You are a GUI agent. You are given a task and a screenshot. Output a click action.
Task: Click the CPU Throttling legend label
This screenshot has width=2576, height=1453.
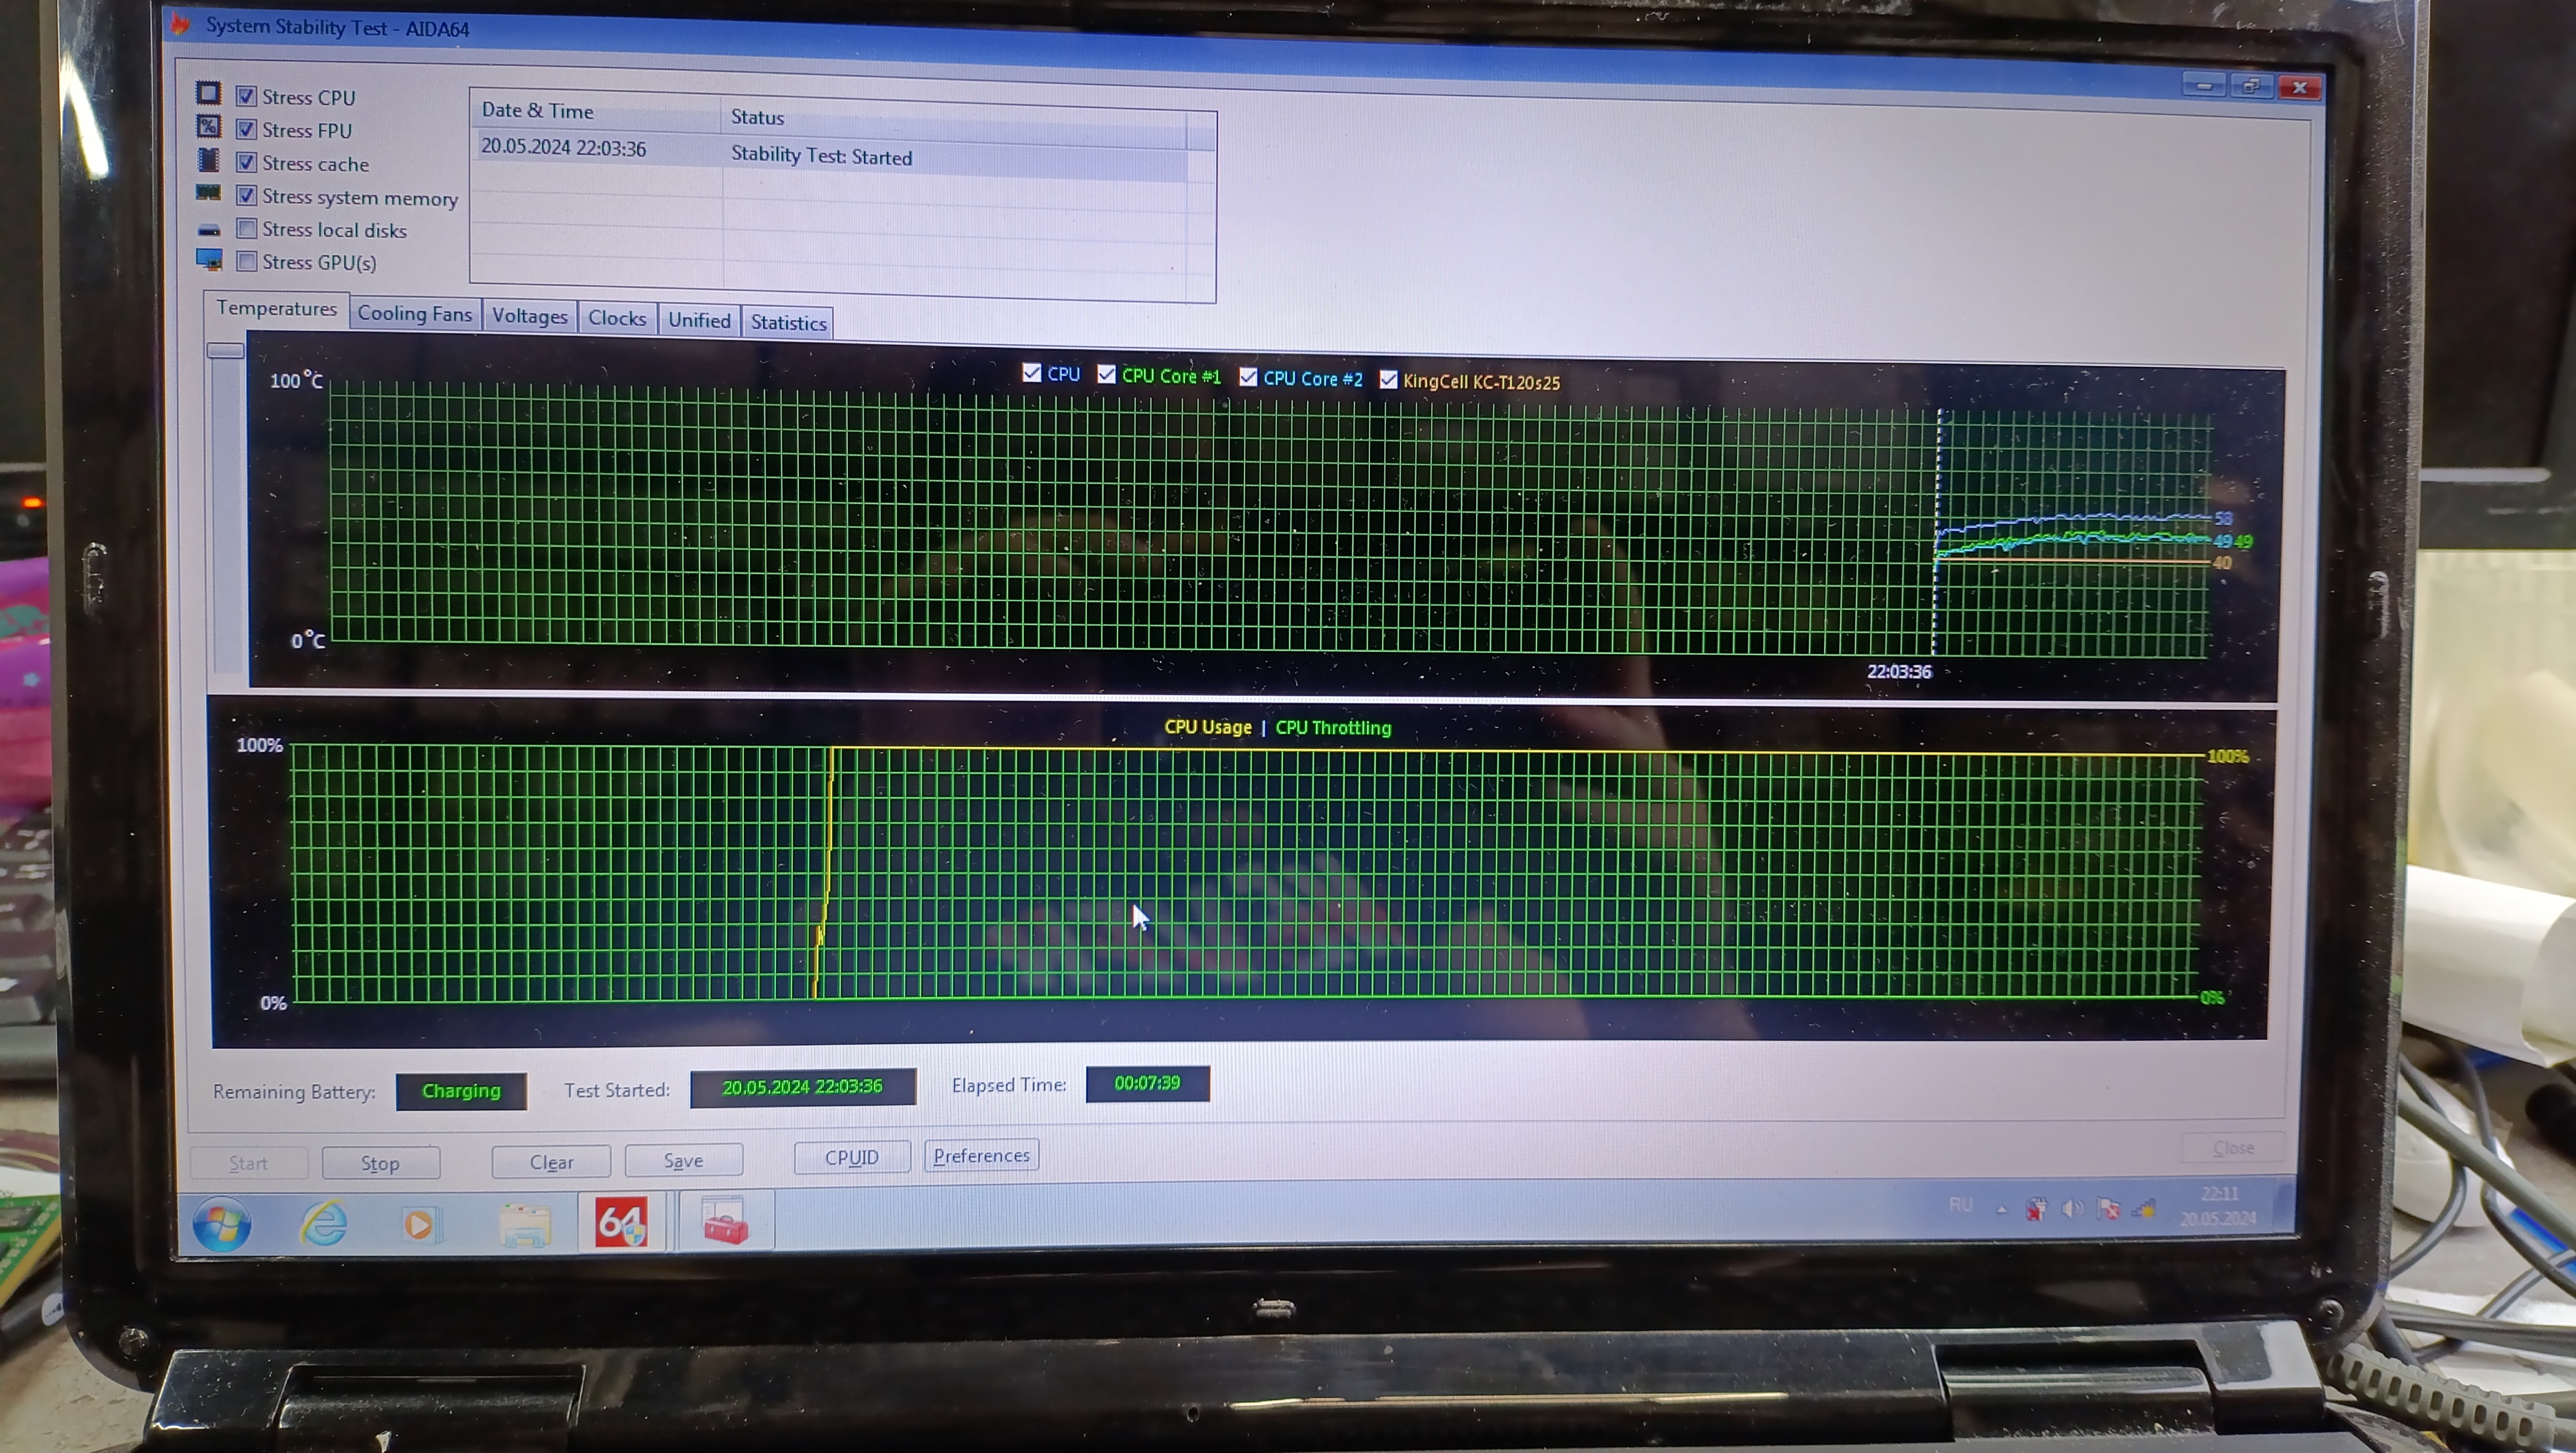click(x=1333, y=728)
